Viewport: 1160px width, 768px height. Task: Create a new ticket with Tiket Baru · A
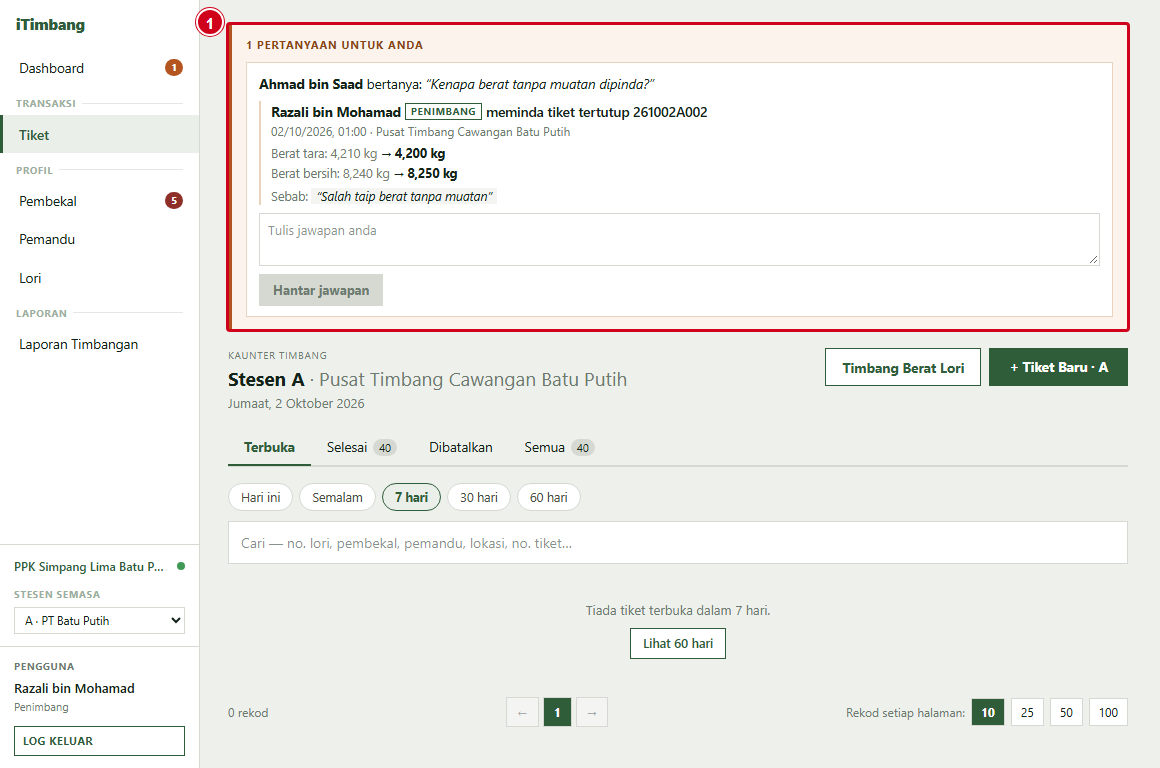[1059, 367]
